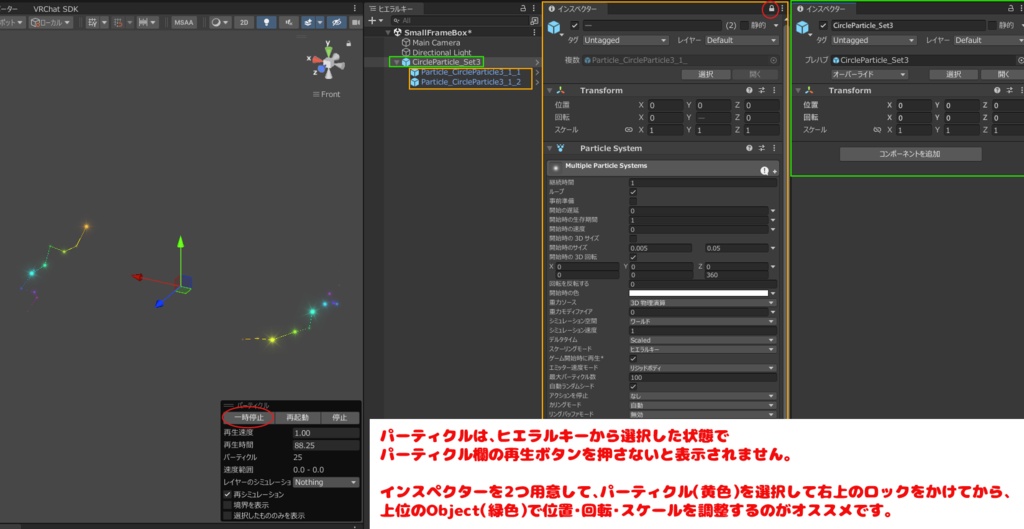
Task: Click the orientation gizmo X axis cone
Action: coord(317,60)
